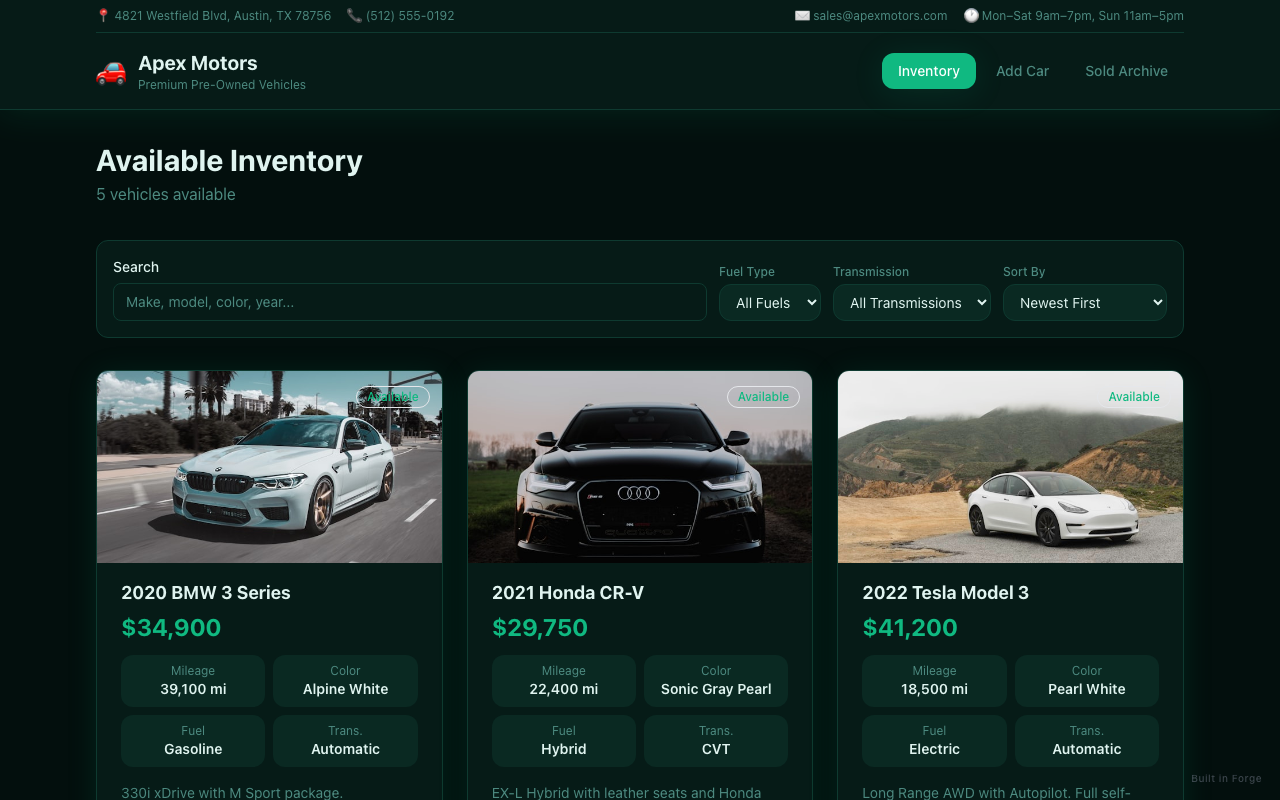
Task: Click the Available badge on Honda CR-V card
Action: 763,397
